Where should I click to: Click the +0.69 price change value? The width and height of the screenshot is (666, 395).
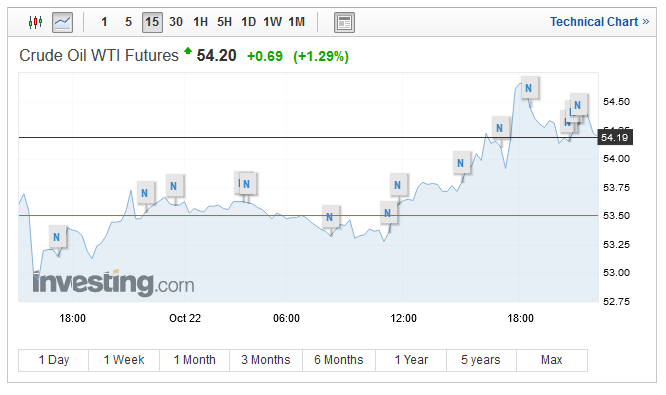pyautogui.click(x=265, y=56)
